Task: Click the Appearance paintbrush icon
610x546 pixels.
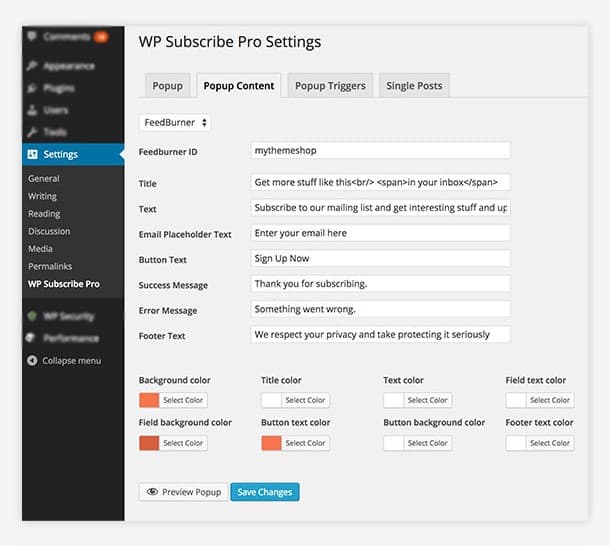Action: click(x=33, y=66)
